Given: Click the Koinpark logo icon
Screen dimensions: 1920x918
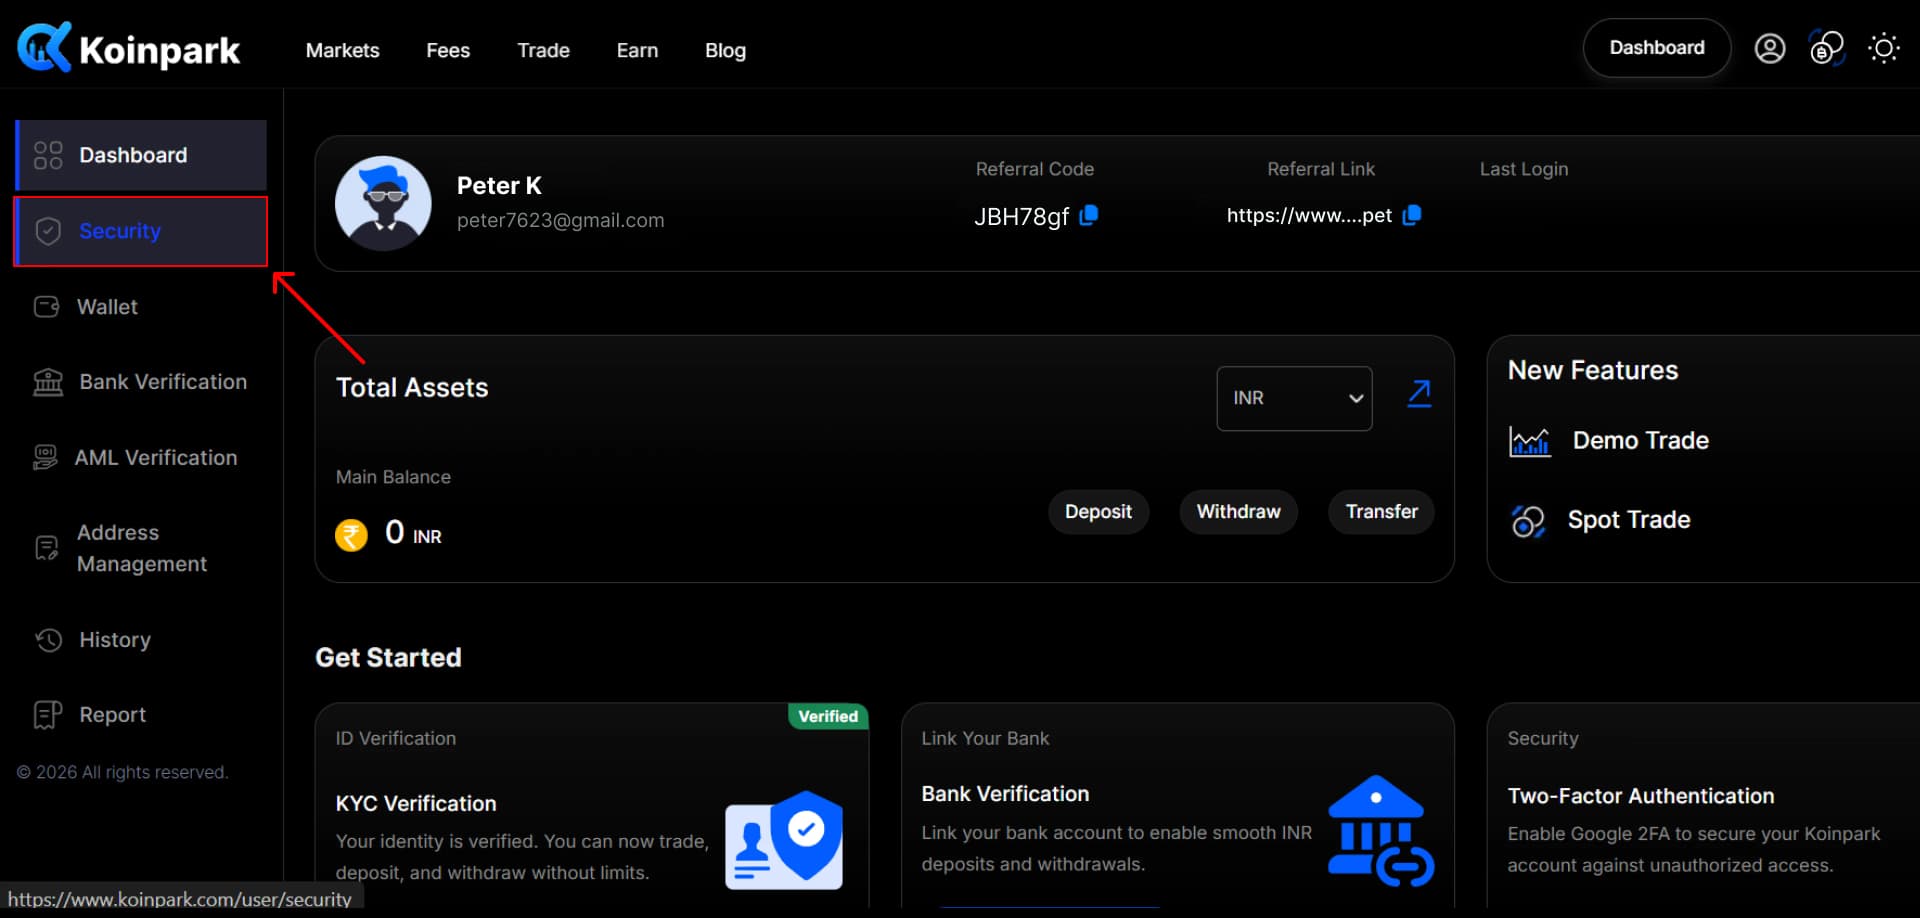Looking at the screenshot, I should pyautogui.click(x=44, y=47).
